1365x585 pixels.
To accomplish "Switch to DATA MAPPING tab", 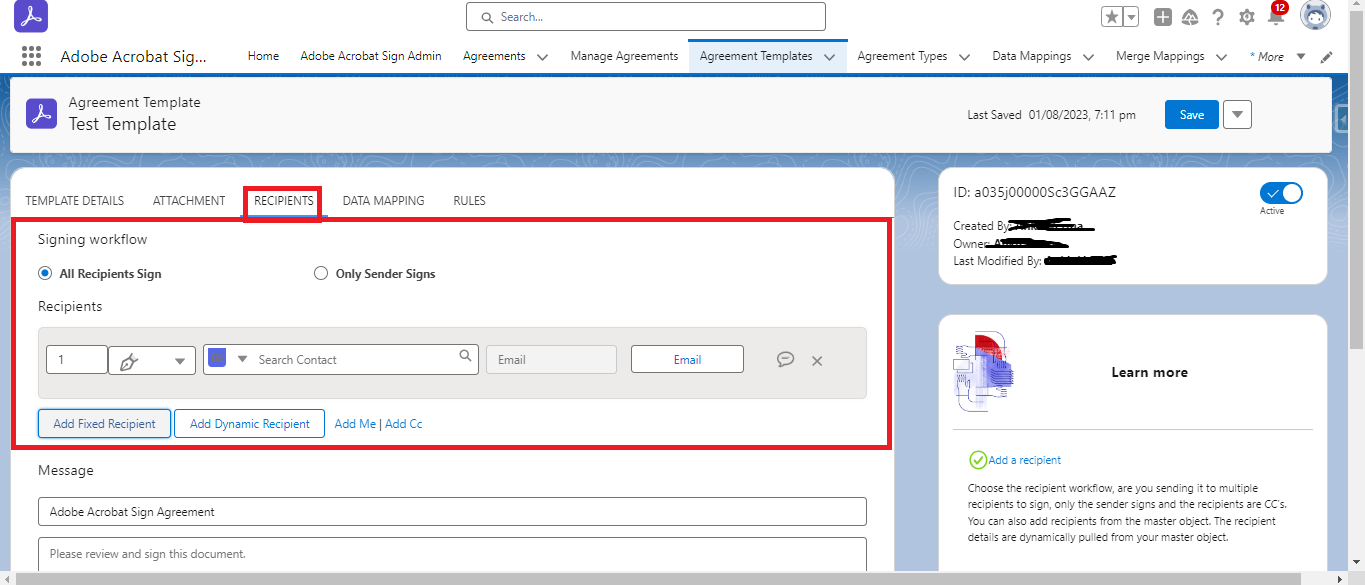I will pyautogui.click(x=383, y=201).
